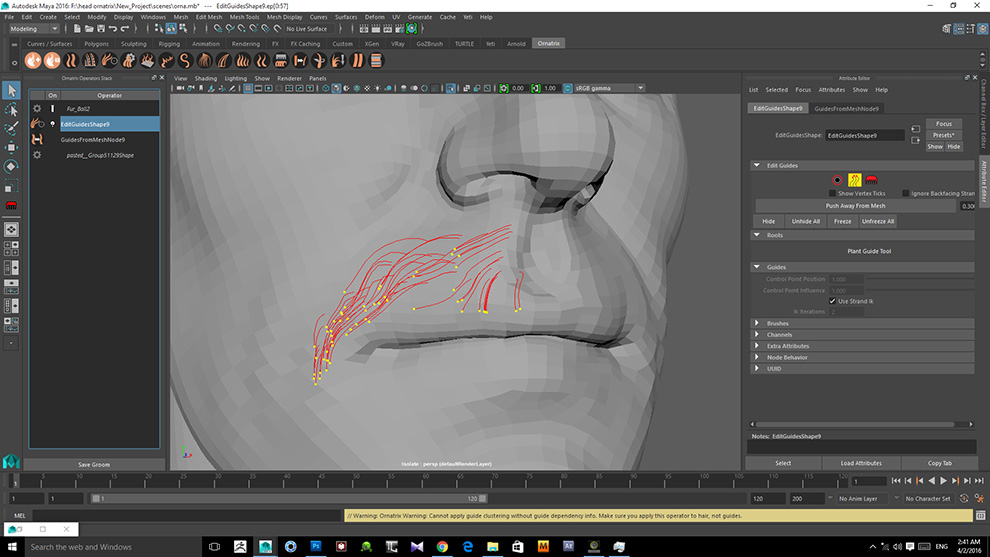
Task: Expand the Brushes section
Action: tap(777, 324)
